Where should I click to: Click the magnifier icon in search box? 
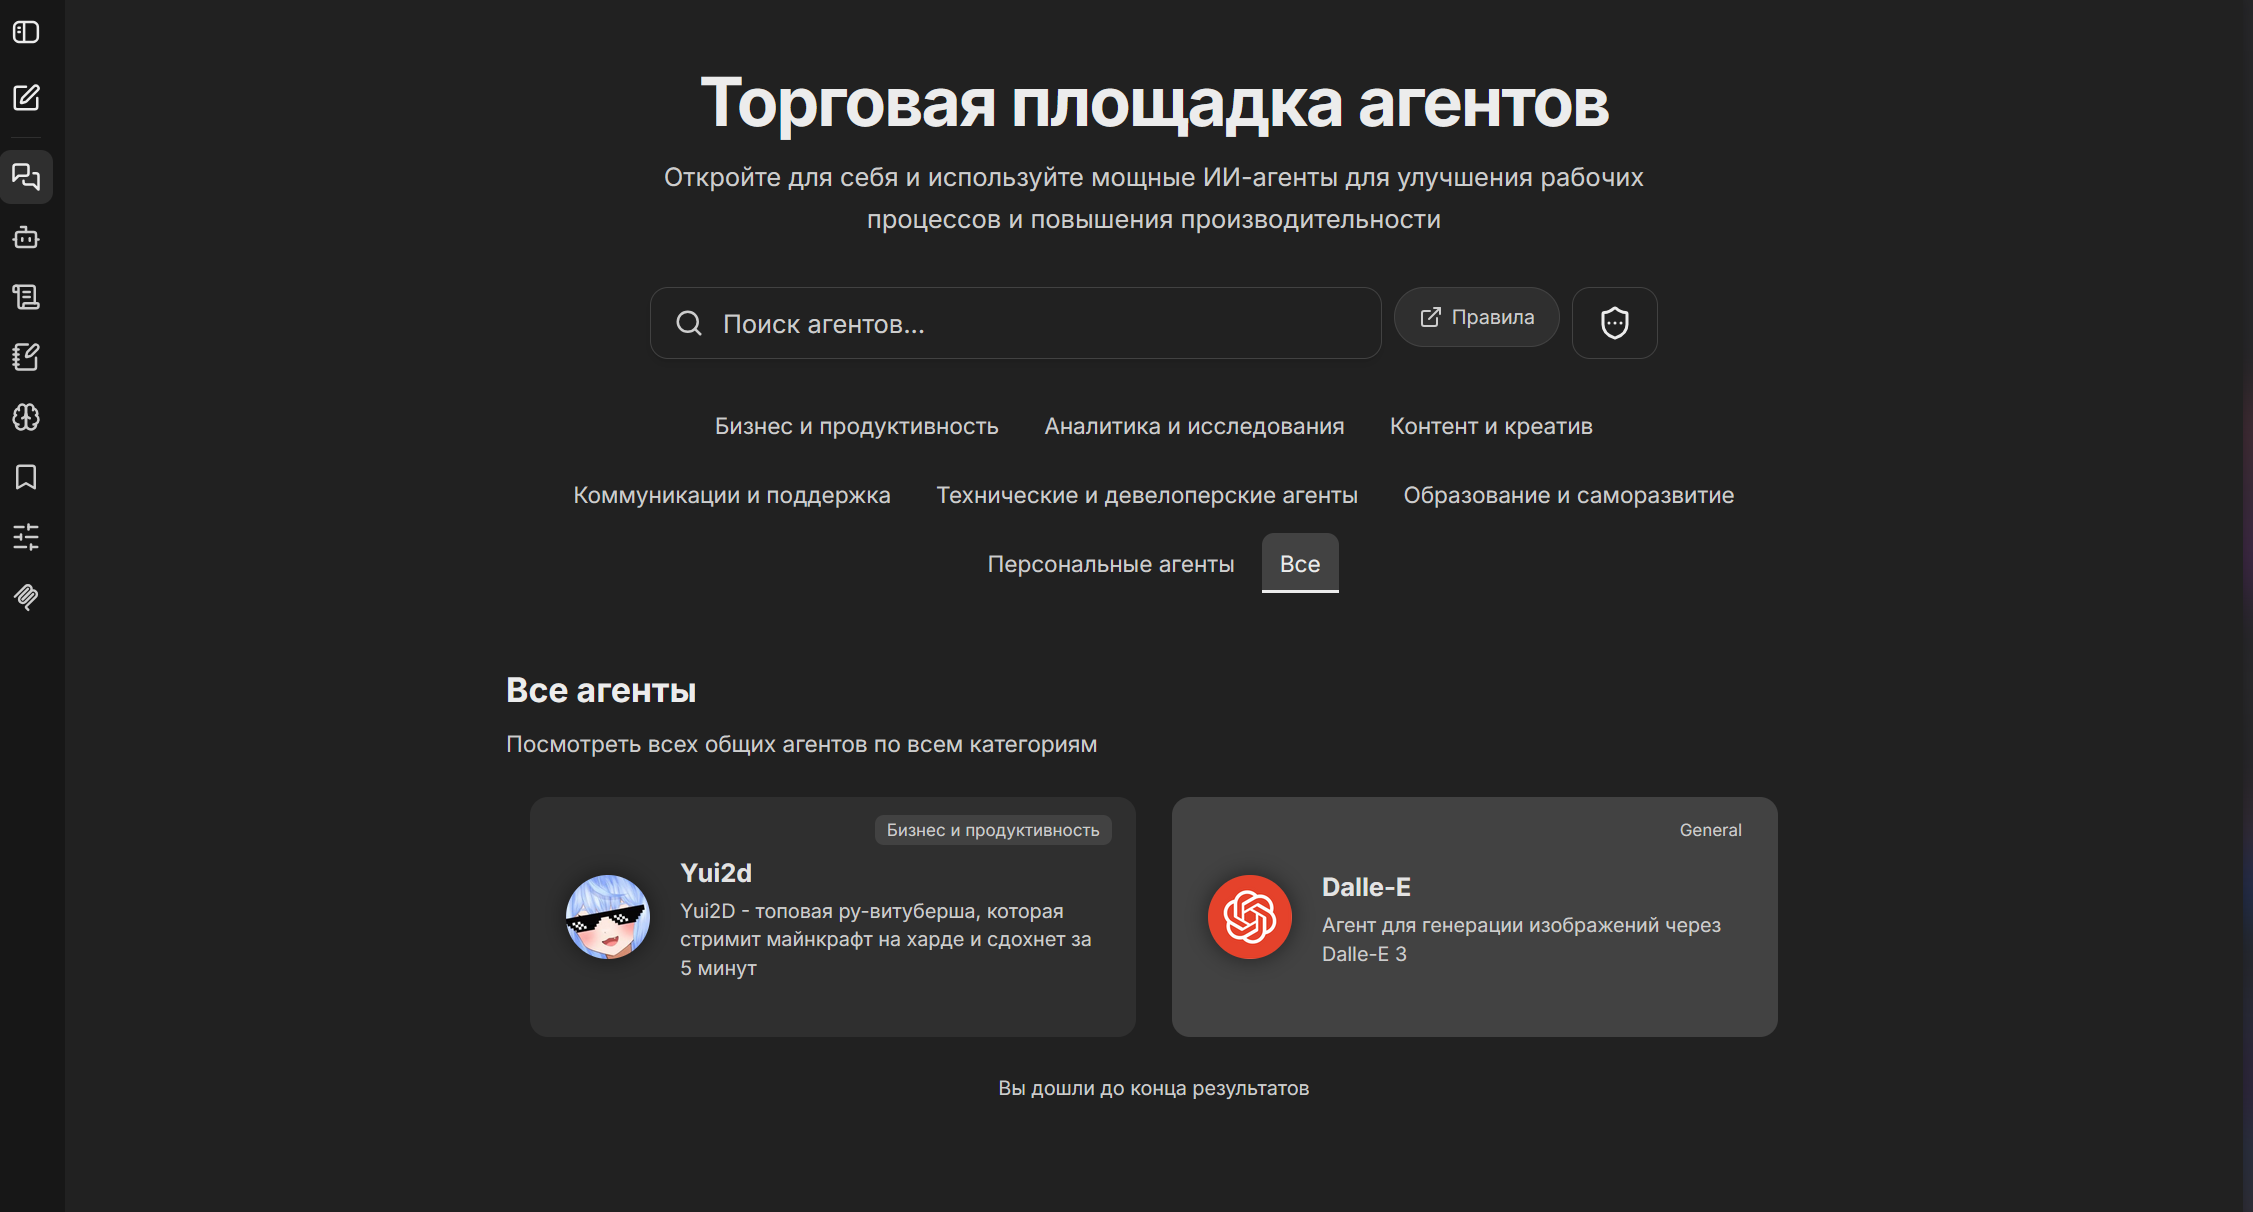click(689, 323)
